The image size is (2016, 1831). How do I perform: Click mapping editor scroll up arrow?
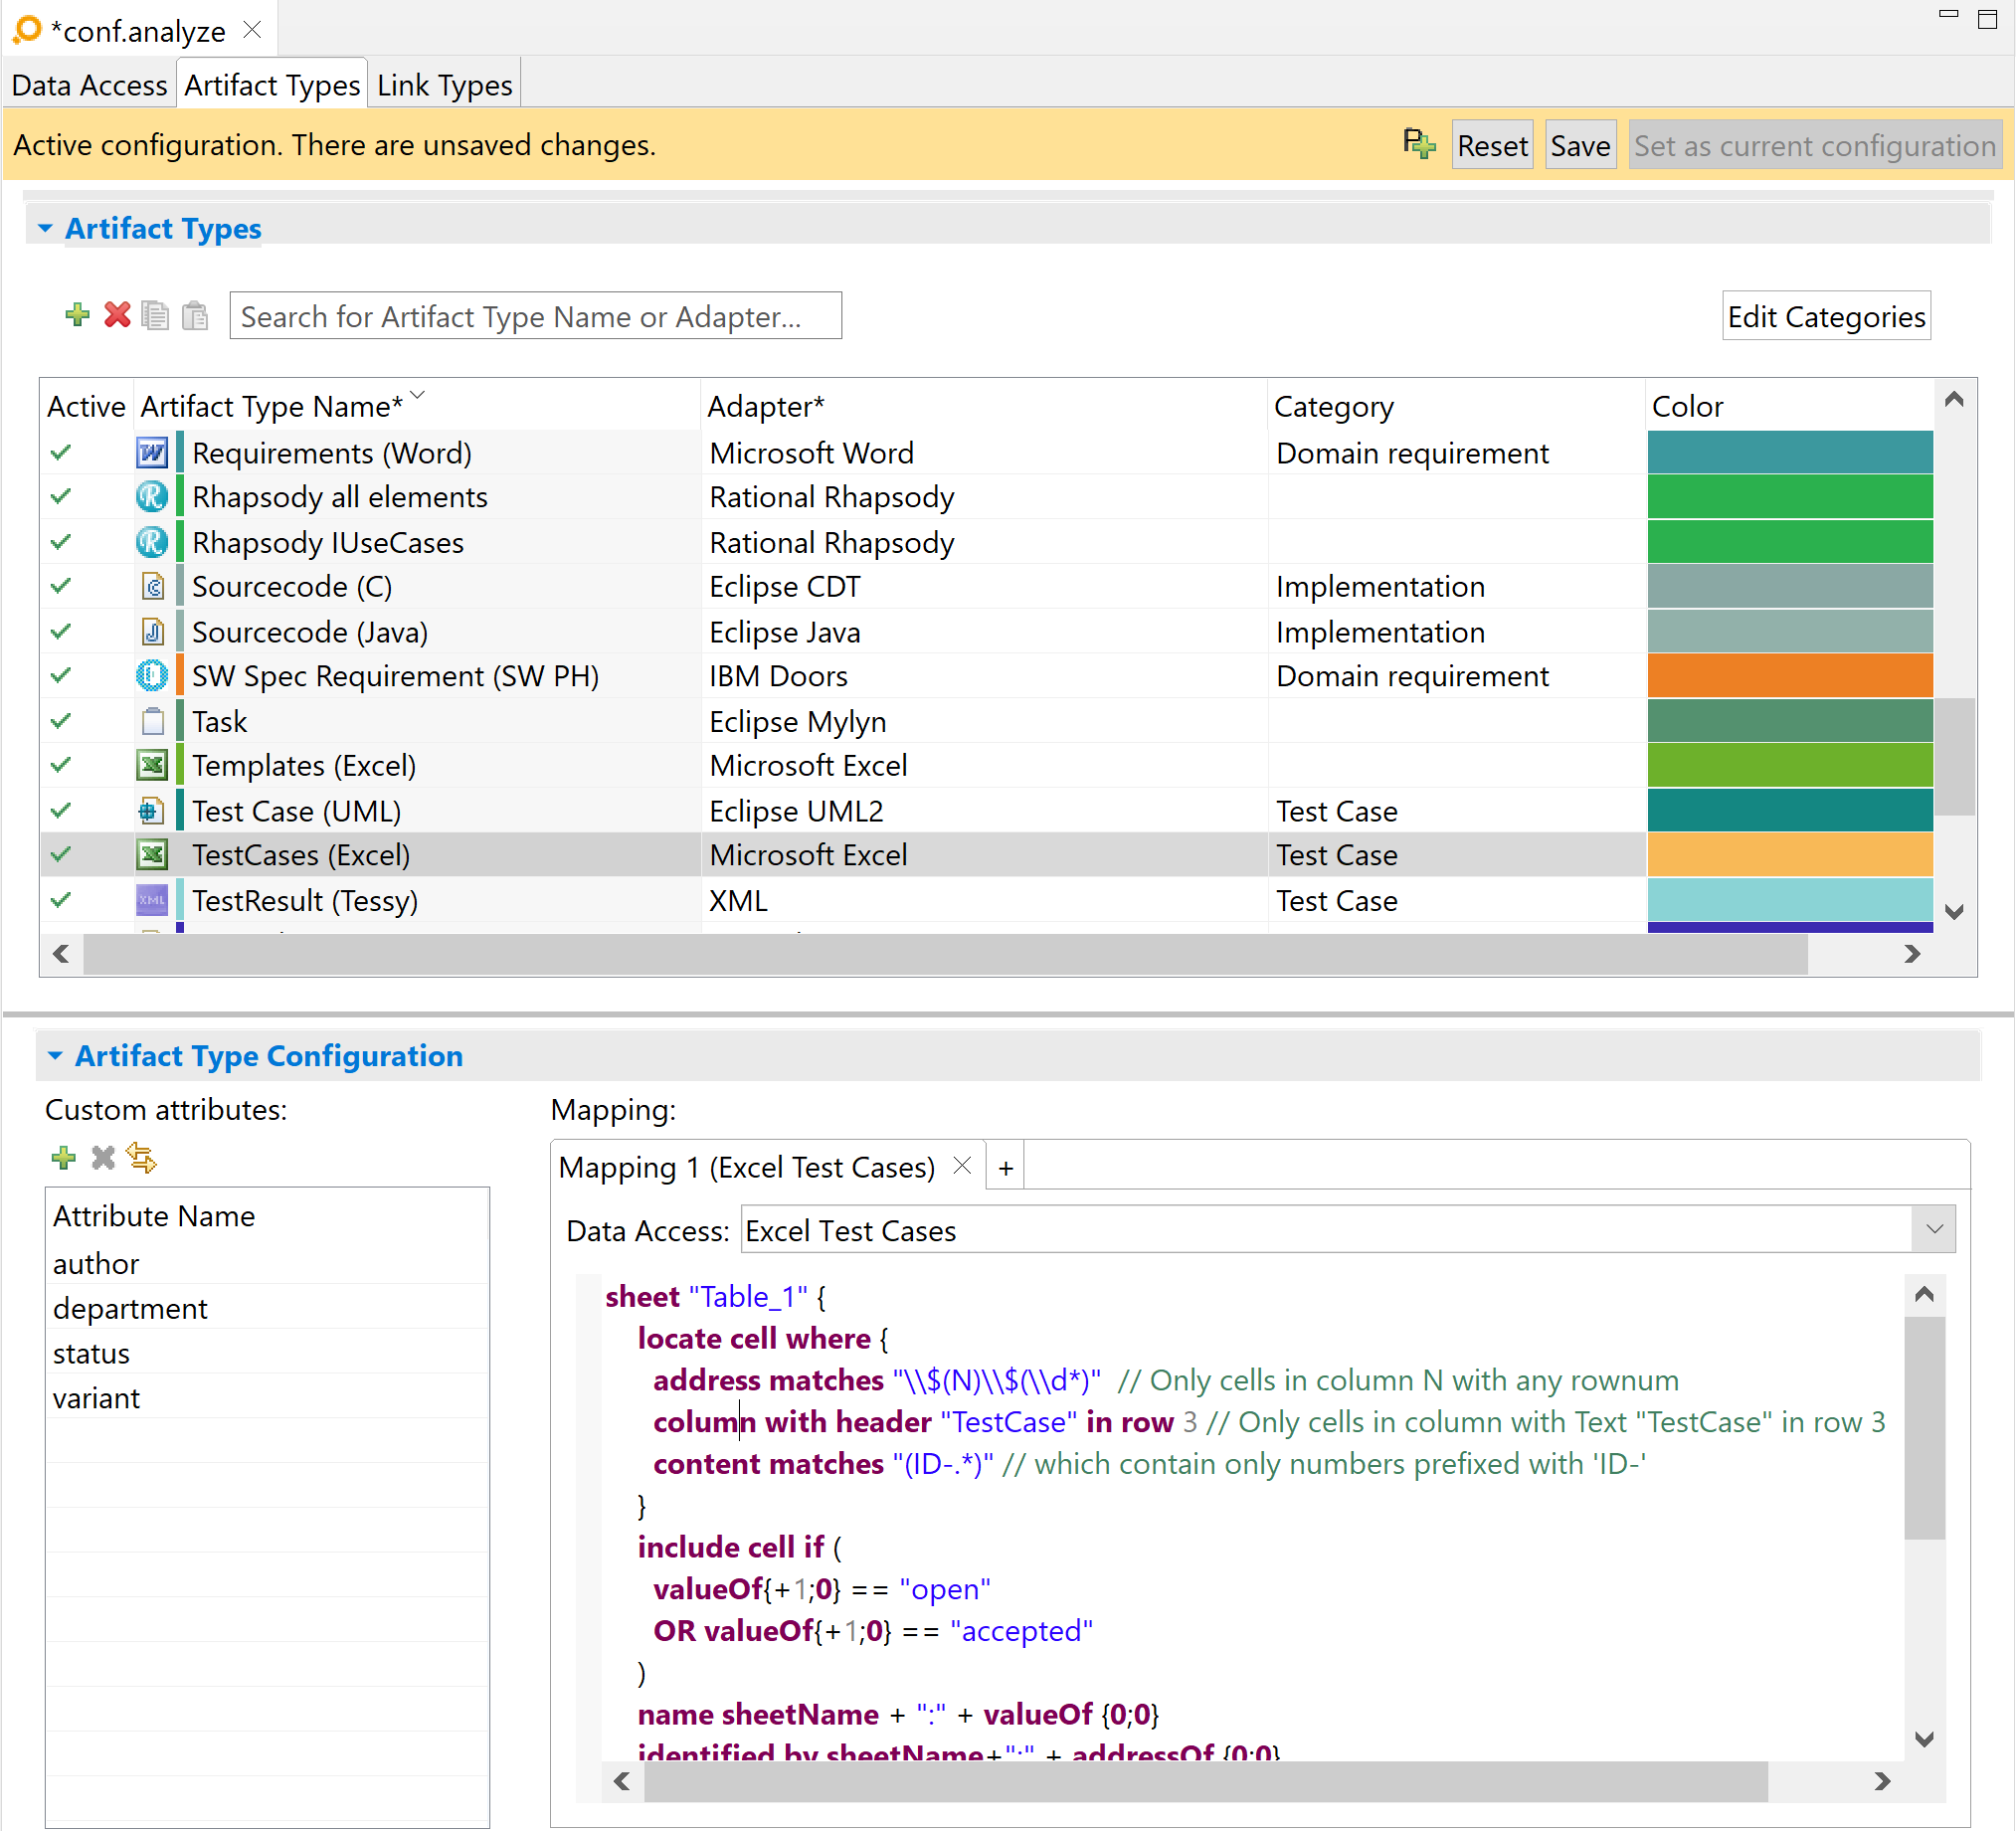coord(1924,1294)
